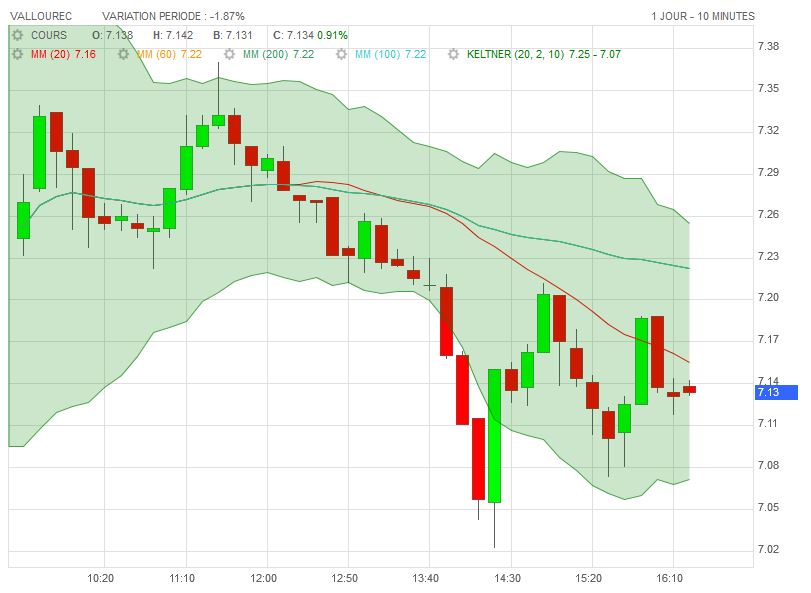
Task: Click the 11:10 time axis label
Action: [182, 578]
